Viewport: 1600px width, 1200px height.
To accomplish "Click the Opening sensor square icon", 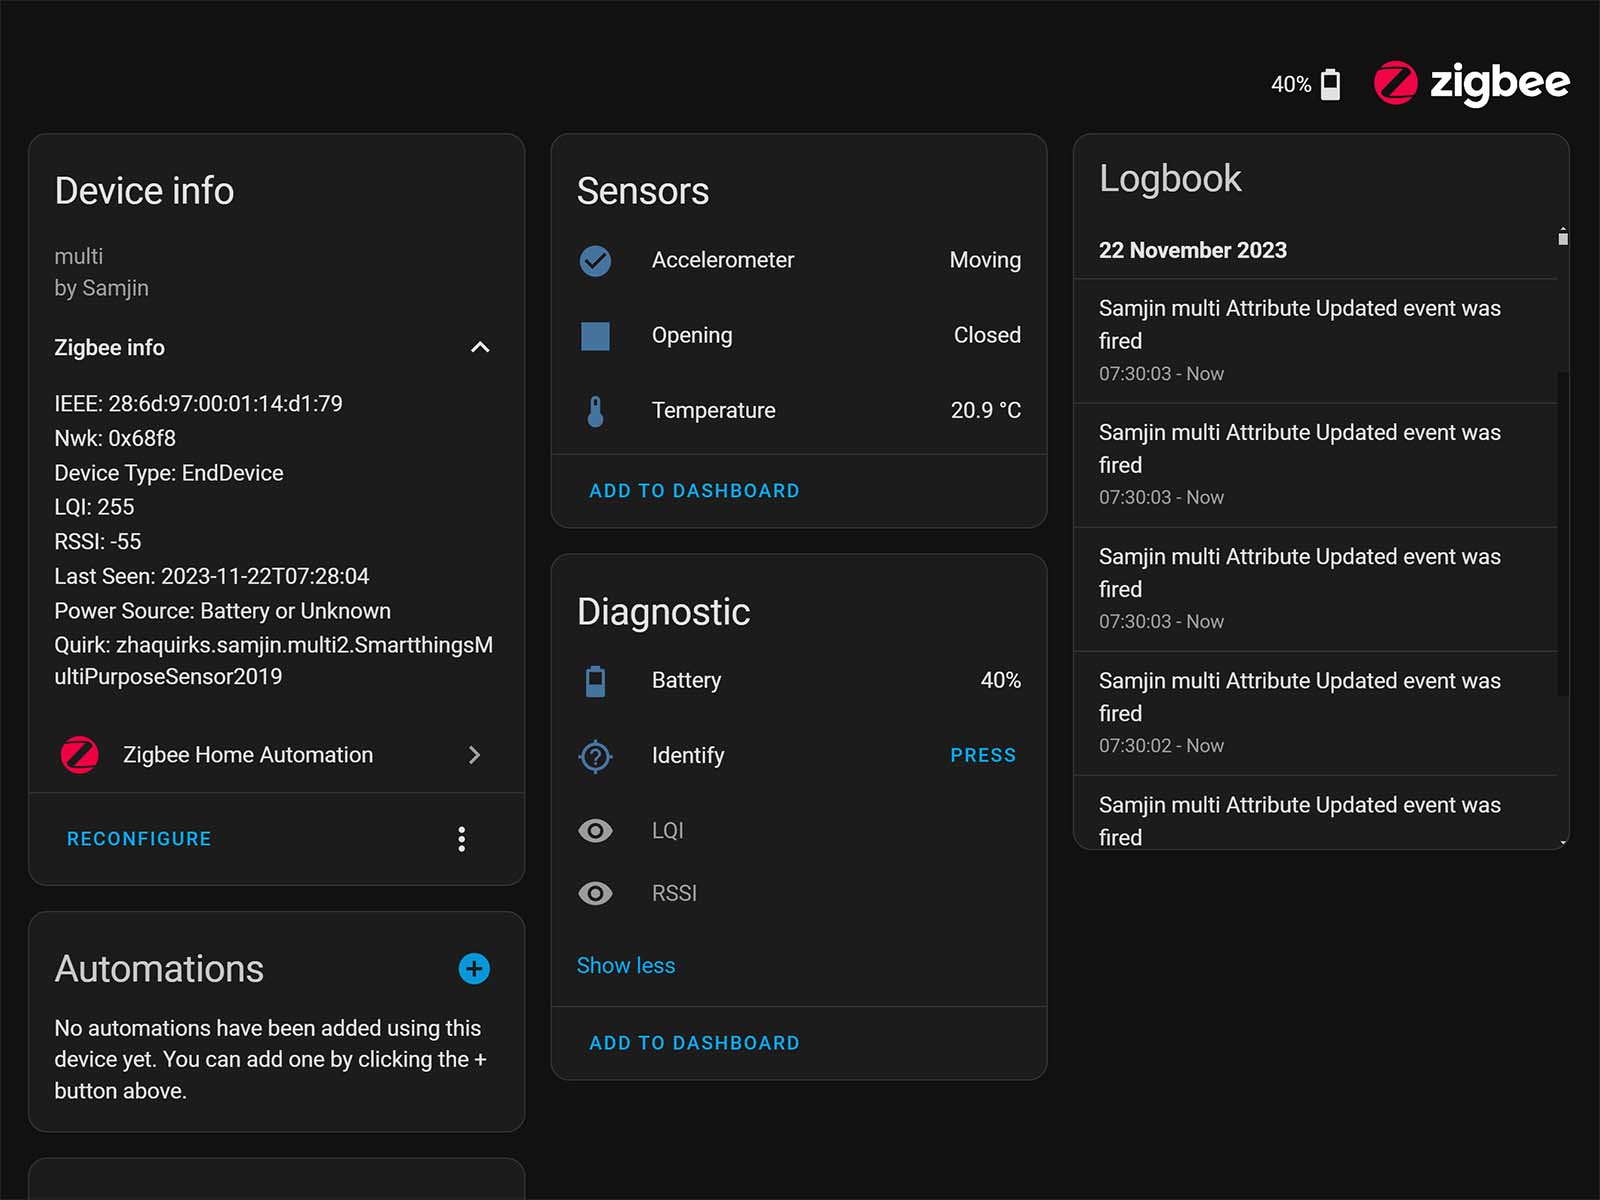I will [x=595, y=336].
